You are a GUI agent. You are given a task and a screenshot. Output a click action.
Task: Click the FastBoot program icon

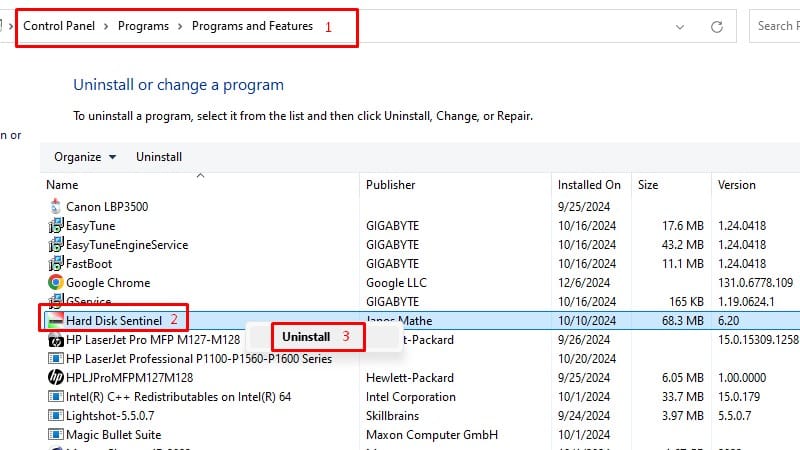pyautogui.click(x=56, y=263)
